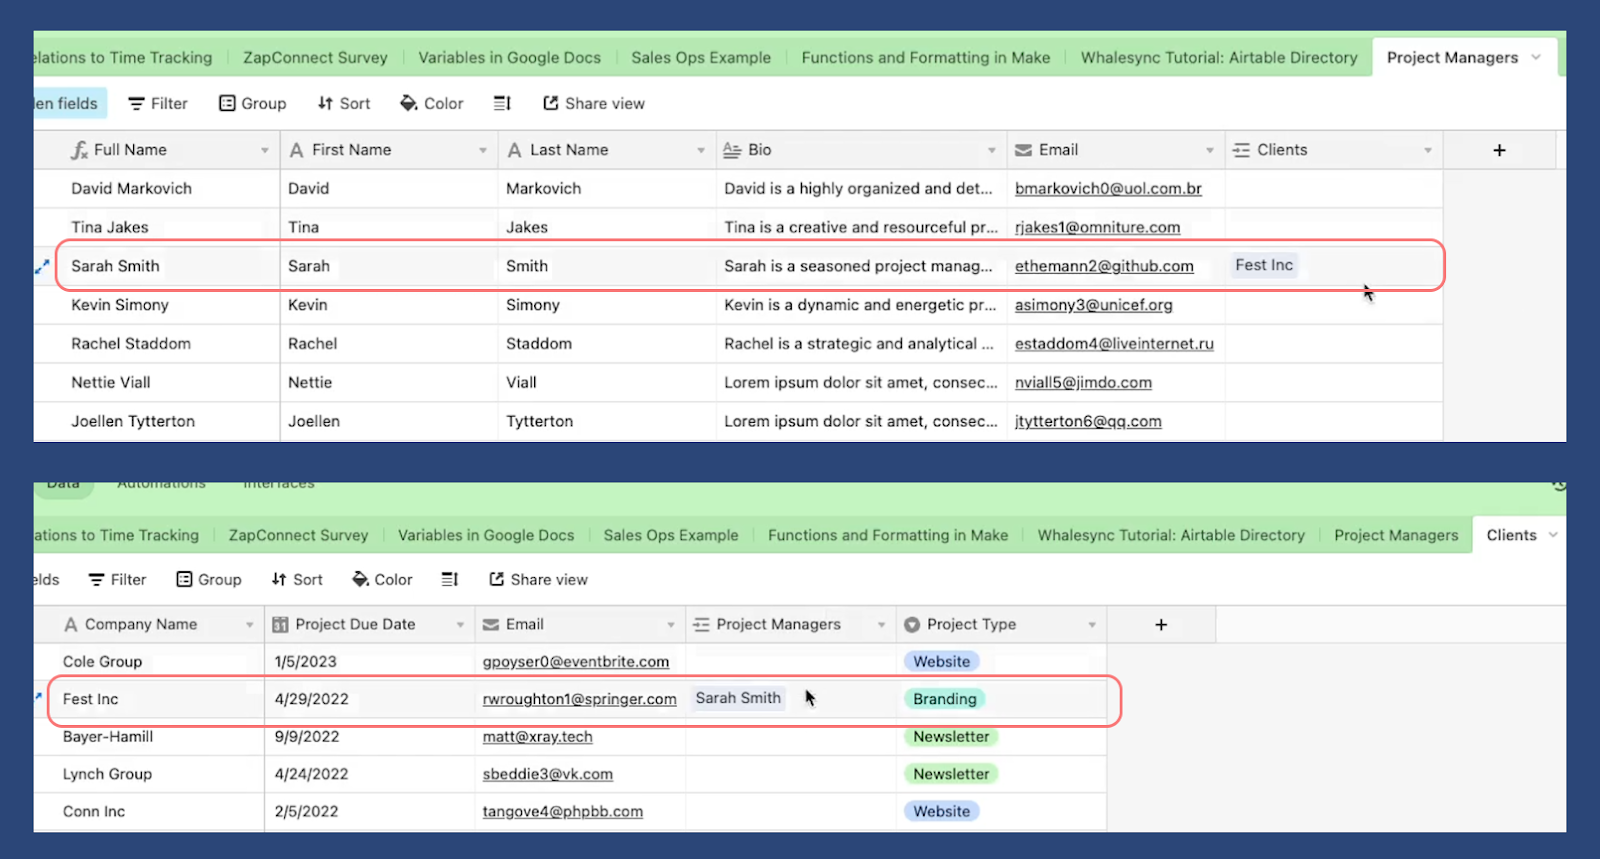The image size is (1600, 859).
Task: Click Sort in the Clients table toolbar
Action: coord(297,579)
